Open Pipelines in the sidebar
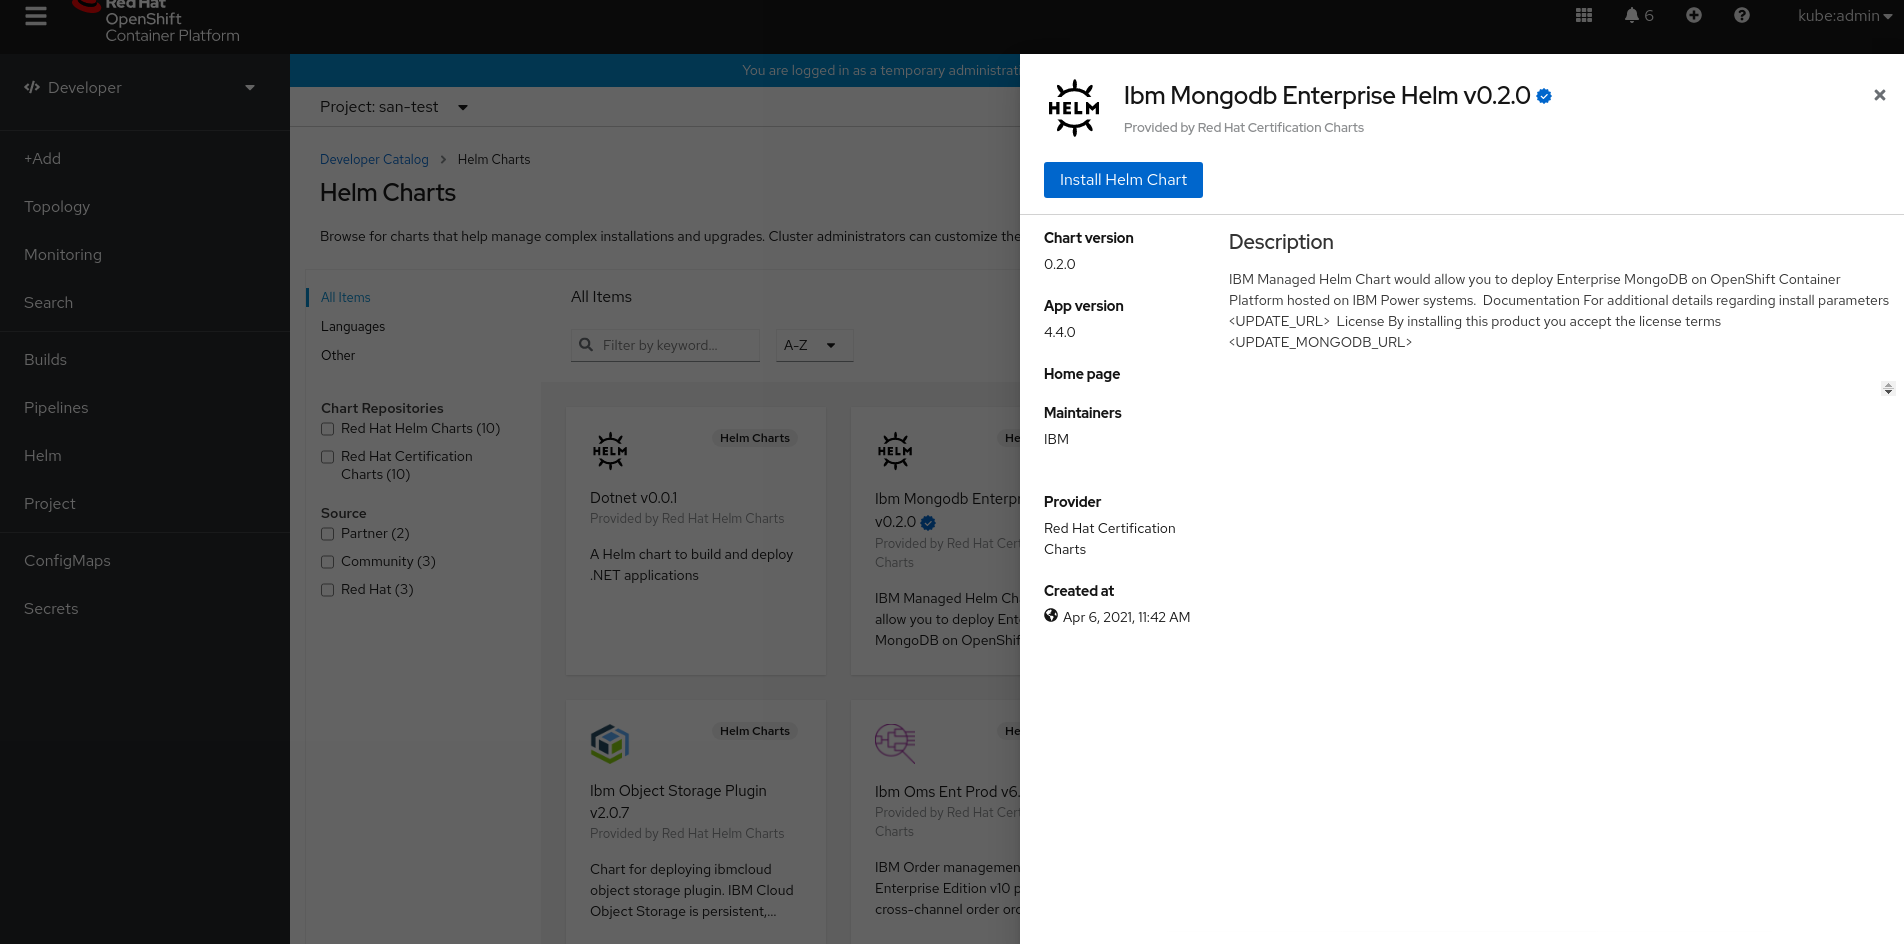 click(145, 408)
